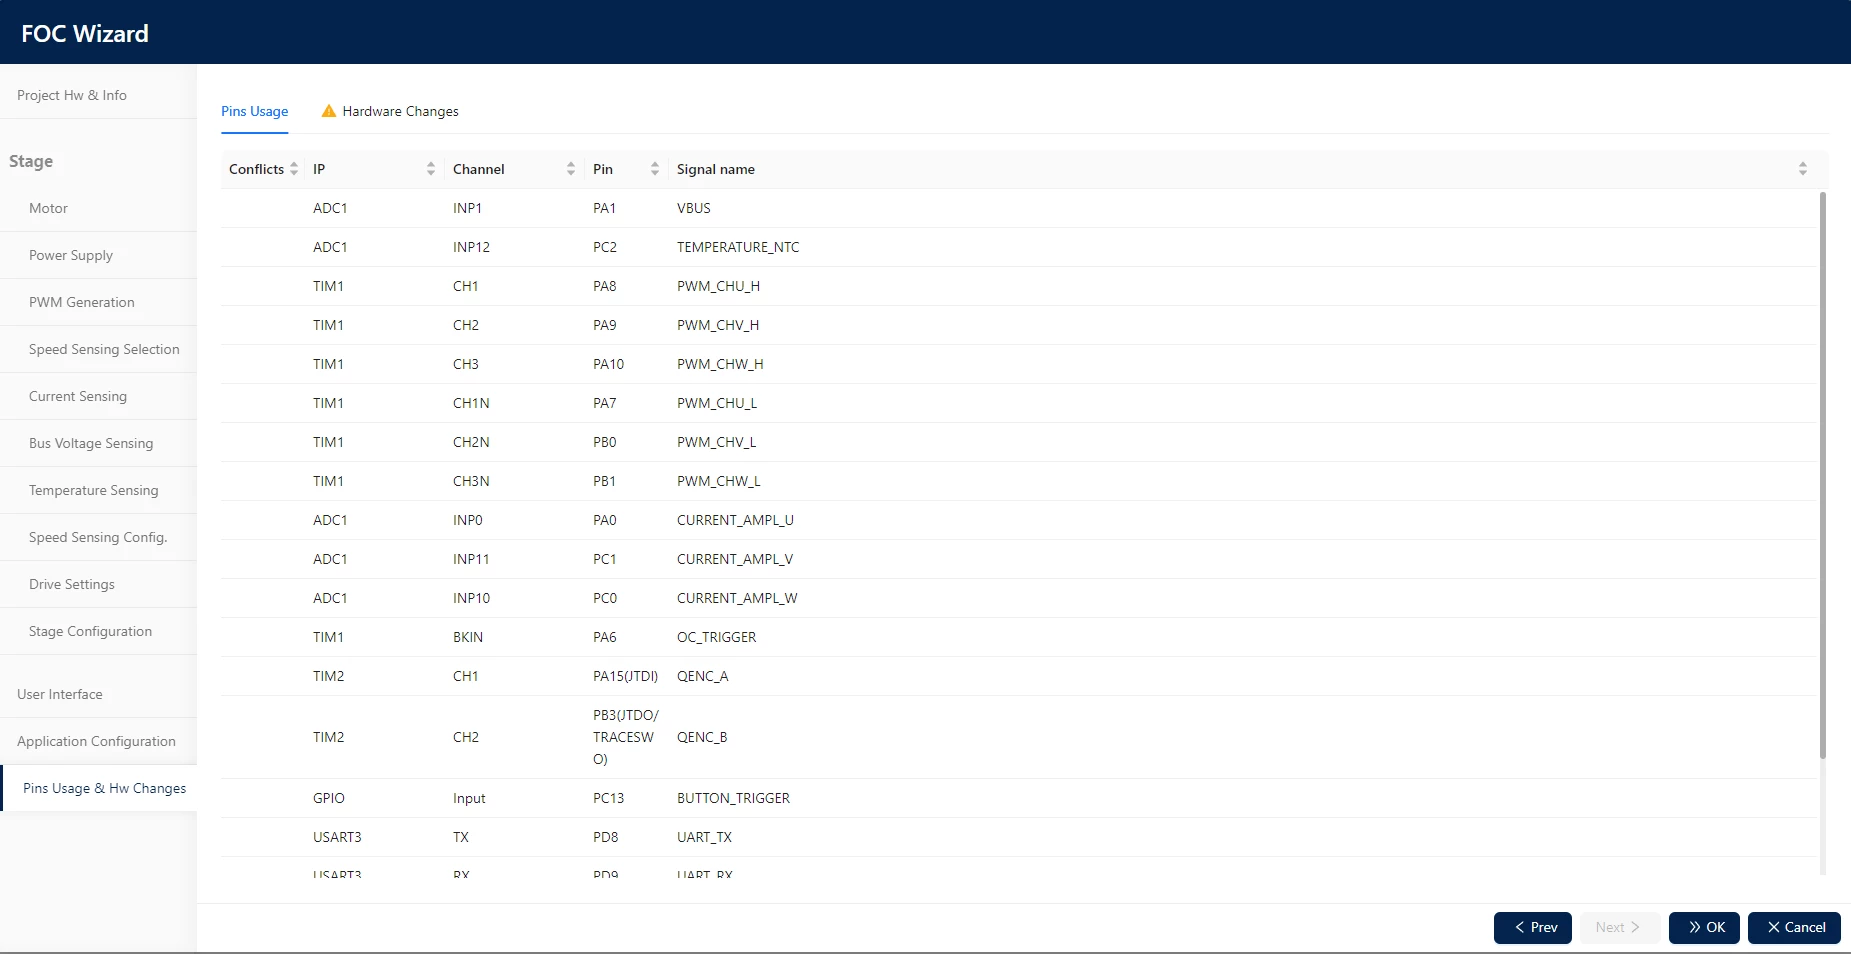This screenshot has width=1851, height=954.
Task: Select the BKIN channel cell
Action: (x=468, y=637)
